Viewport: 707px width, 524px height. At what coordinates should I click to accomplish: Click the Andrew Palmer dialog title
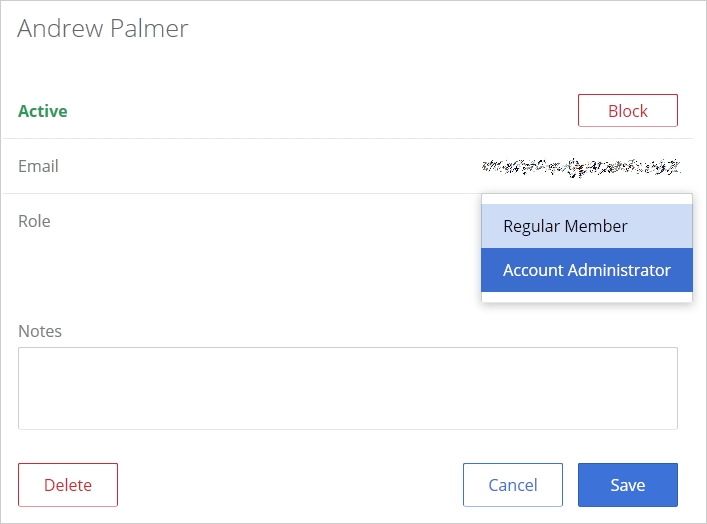click(x=103, y=28)
